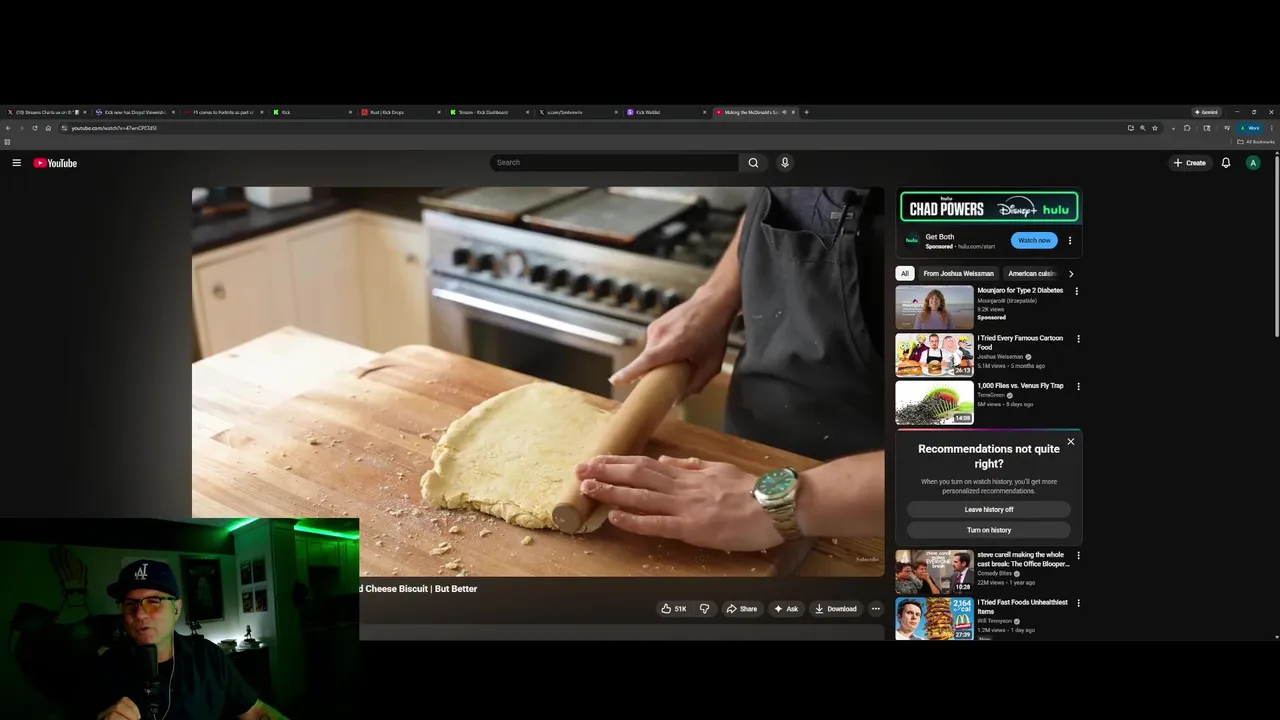
Task: Open options for I Tried Fast Foods Unhealthiest Items
Action: pyautogui.click(x=1078, y=603)
